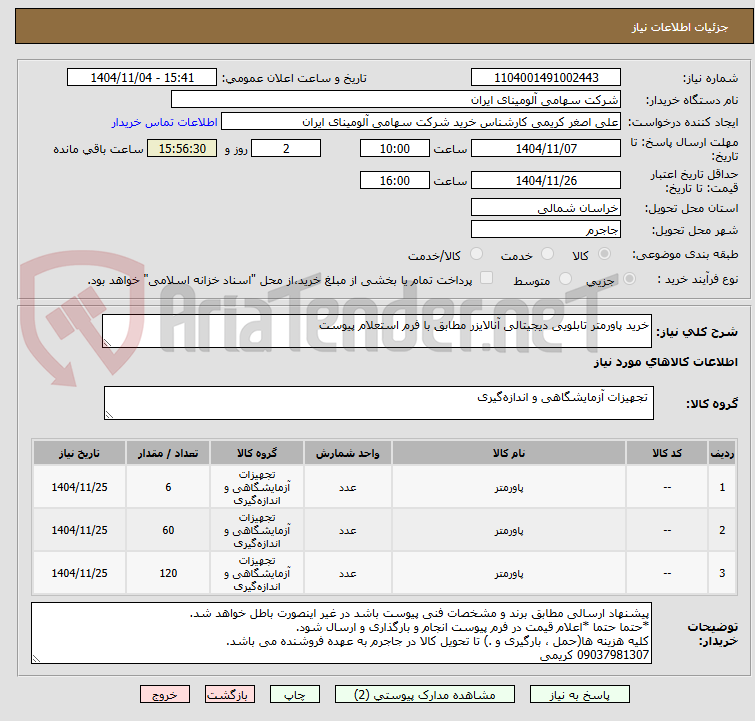Click پاورمتر in row 1
Viewport: 755px width, 721px height.
click(509, 487)
